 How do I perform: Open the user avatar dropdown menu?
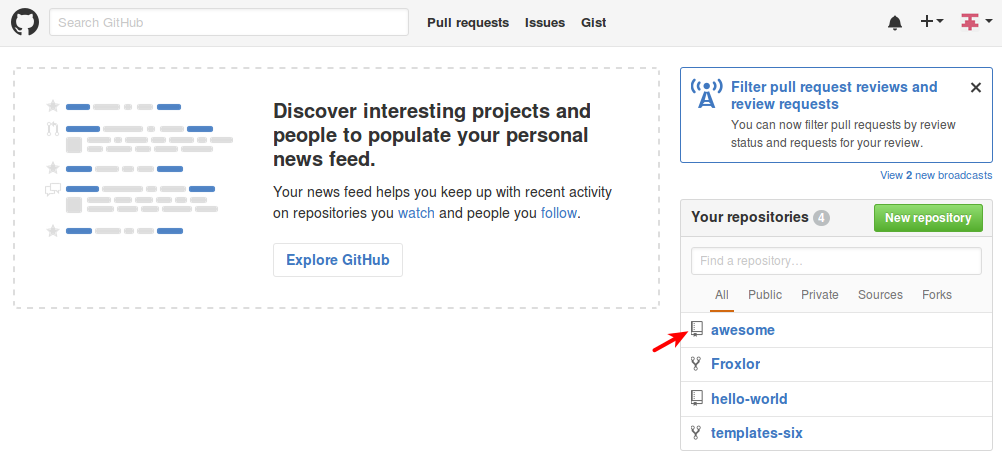tap(977, 22)
